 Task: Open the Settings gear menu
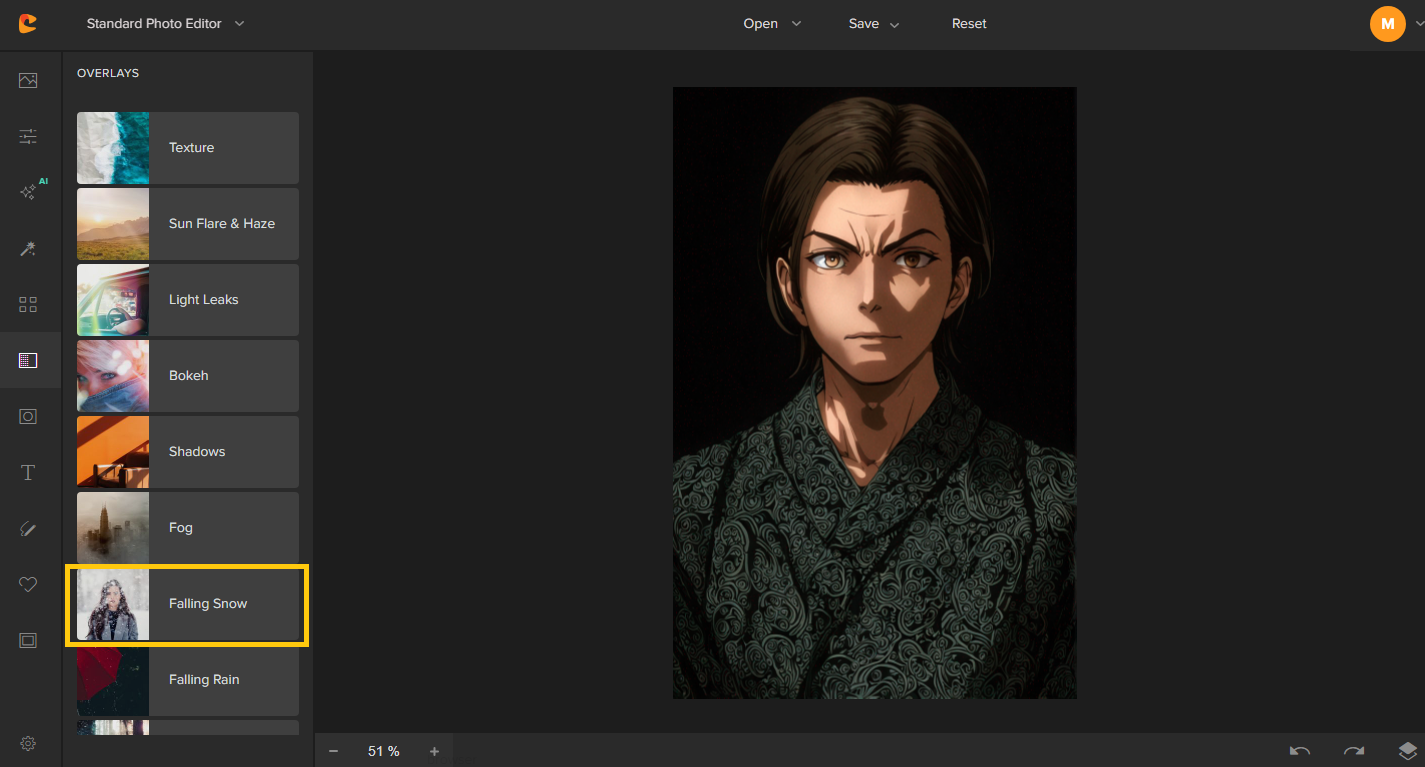pos(27,743)
